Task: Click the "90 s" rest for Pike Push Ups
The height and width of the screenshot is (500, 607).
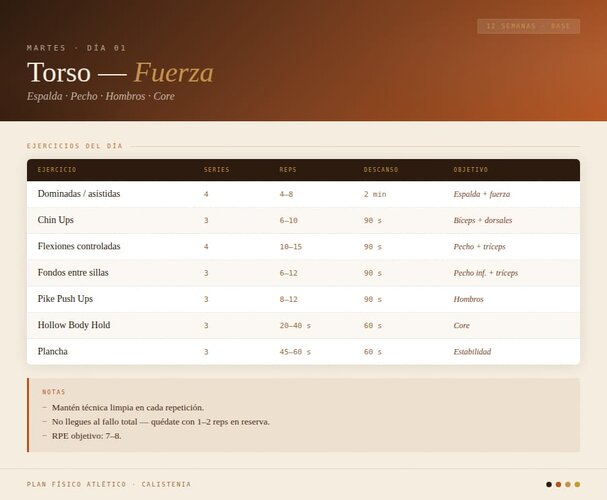Action: 372,300
